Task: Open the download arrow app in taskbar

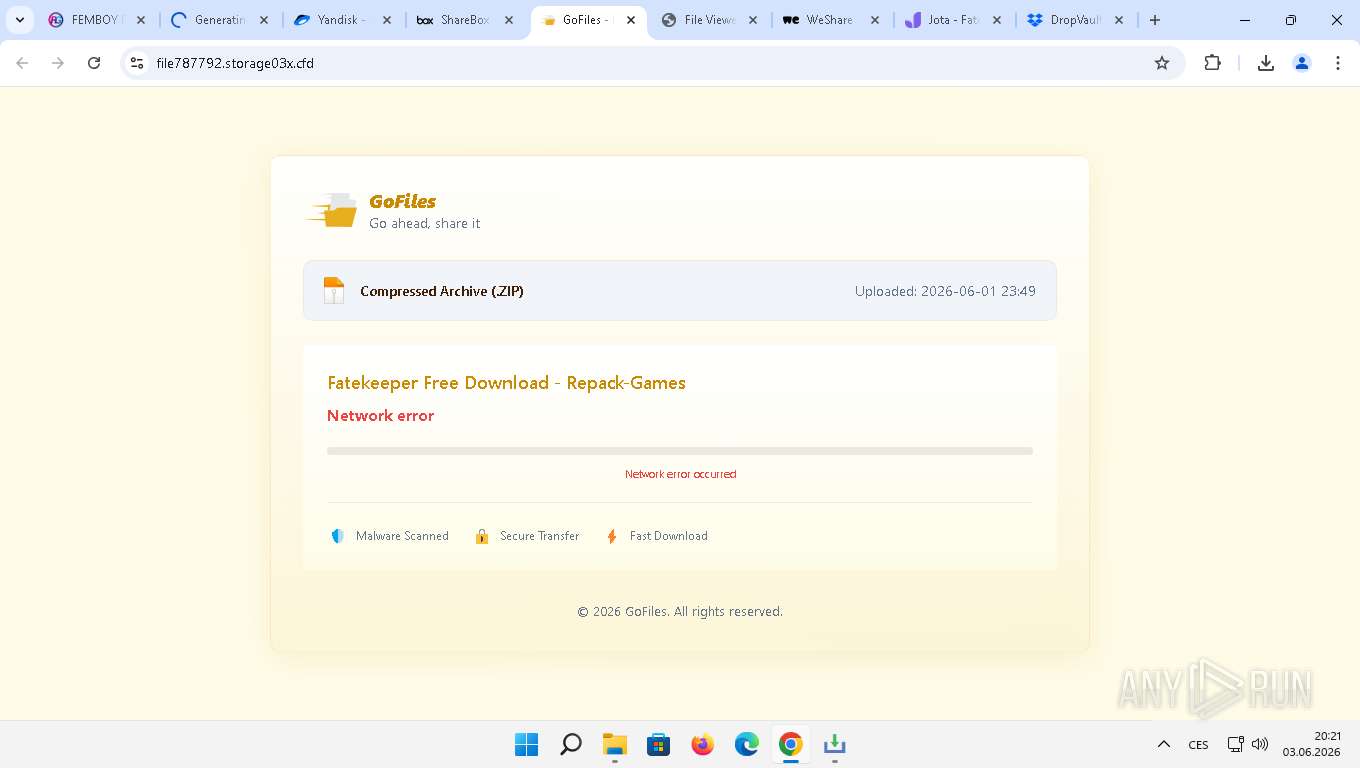Action: [x=834, y=744]
